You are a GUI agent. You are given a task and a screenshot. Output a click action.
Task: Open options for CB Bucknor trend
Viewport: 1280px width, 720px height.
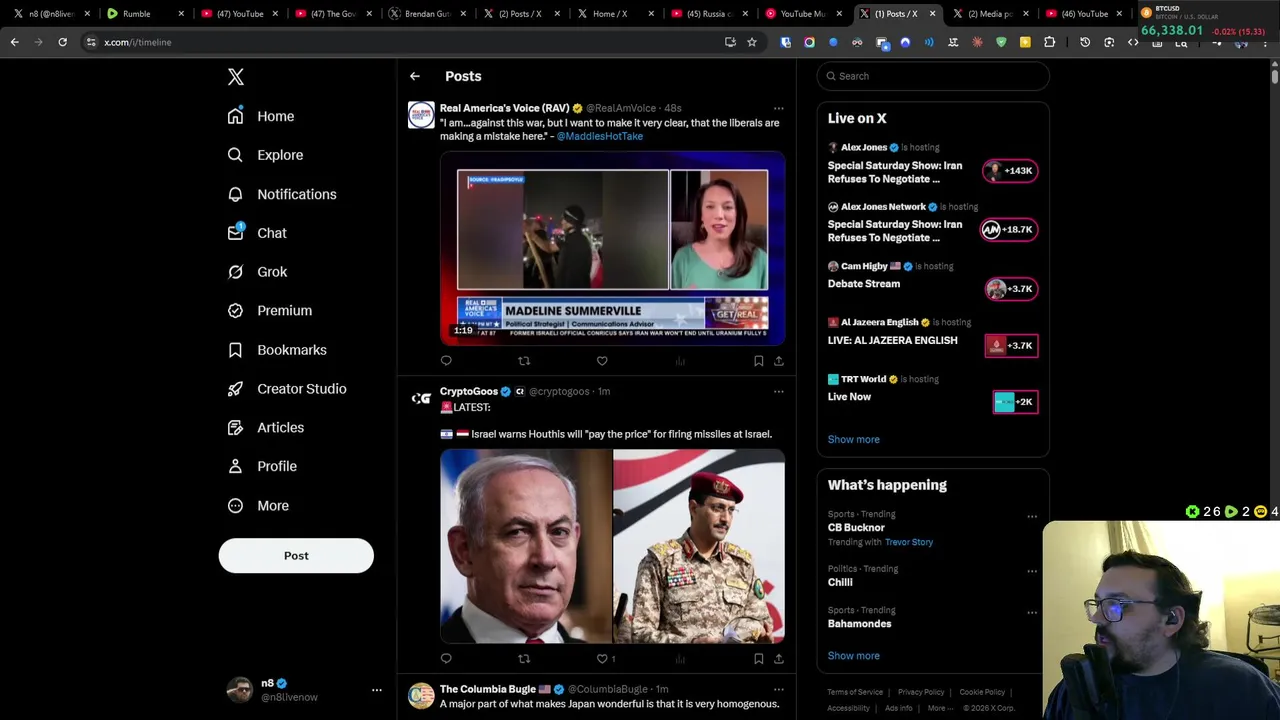click(1032, 517)
